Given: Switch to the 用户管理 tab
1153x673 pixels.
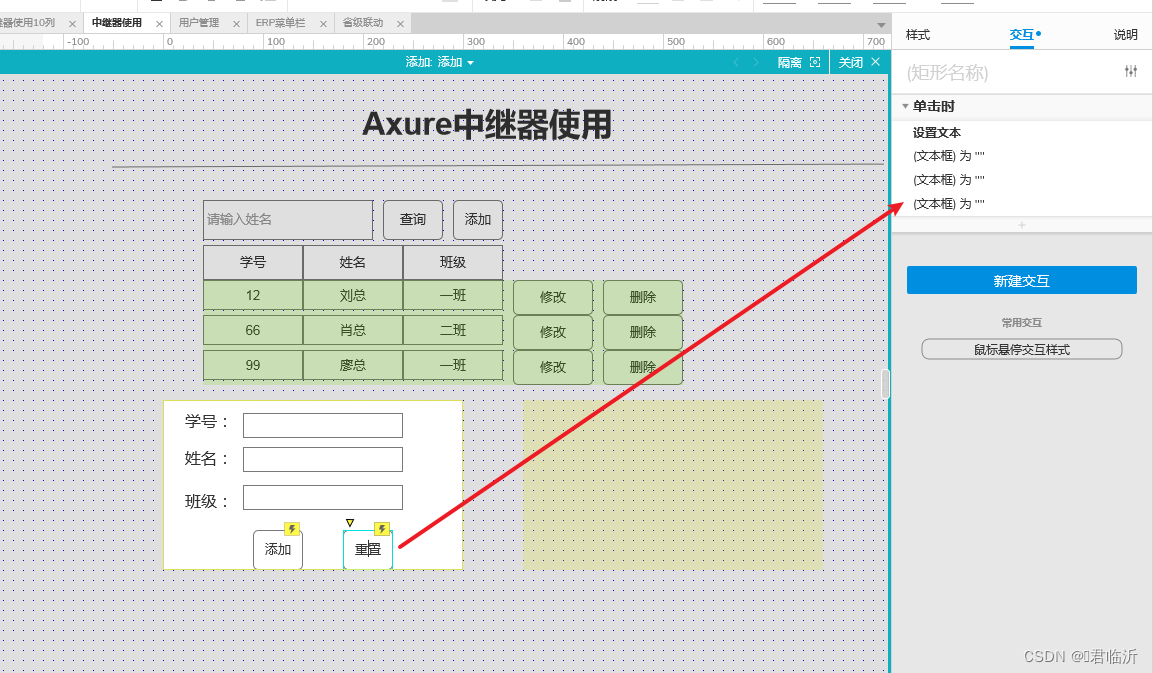Looking at the screenshot, I should 199,23.
